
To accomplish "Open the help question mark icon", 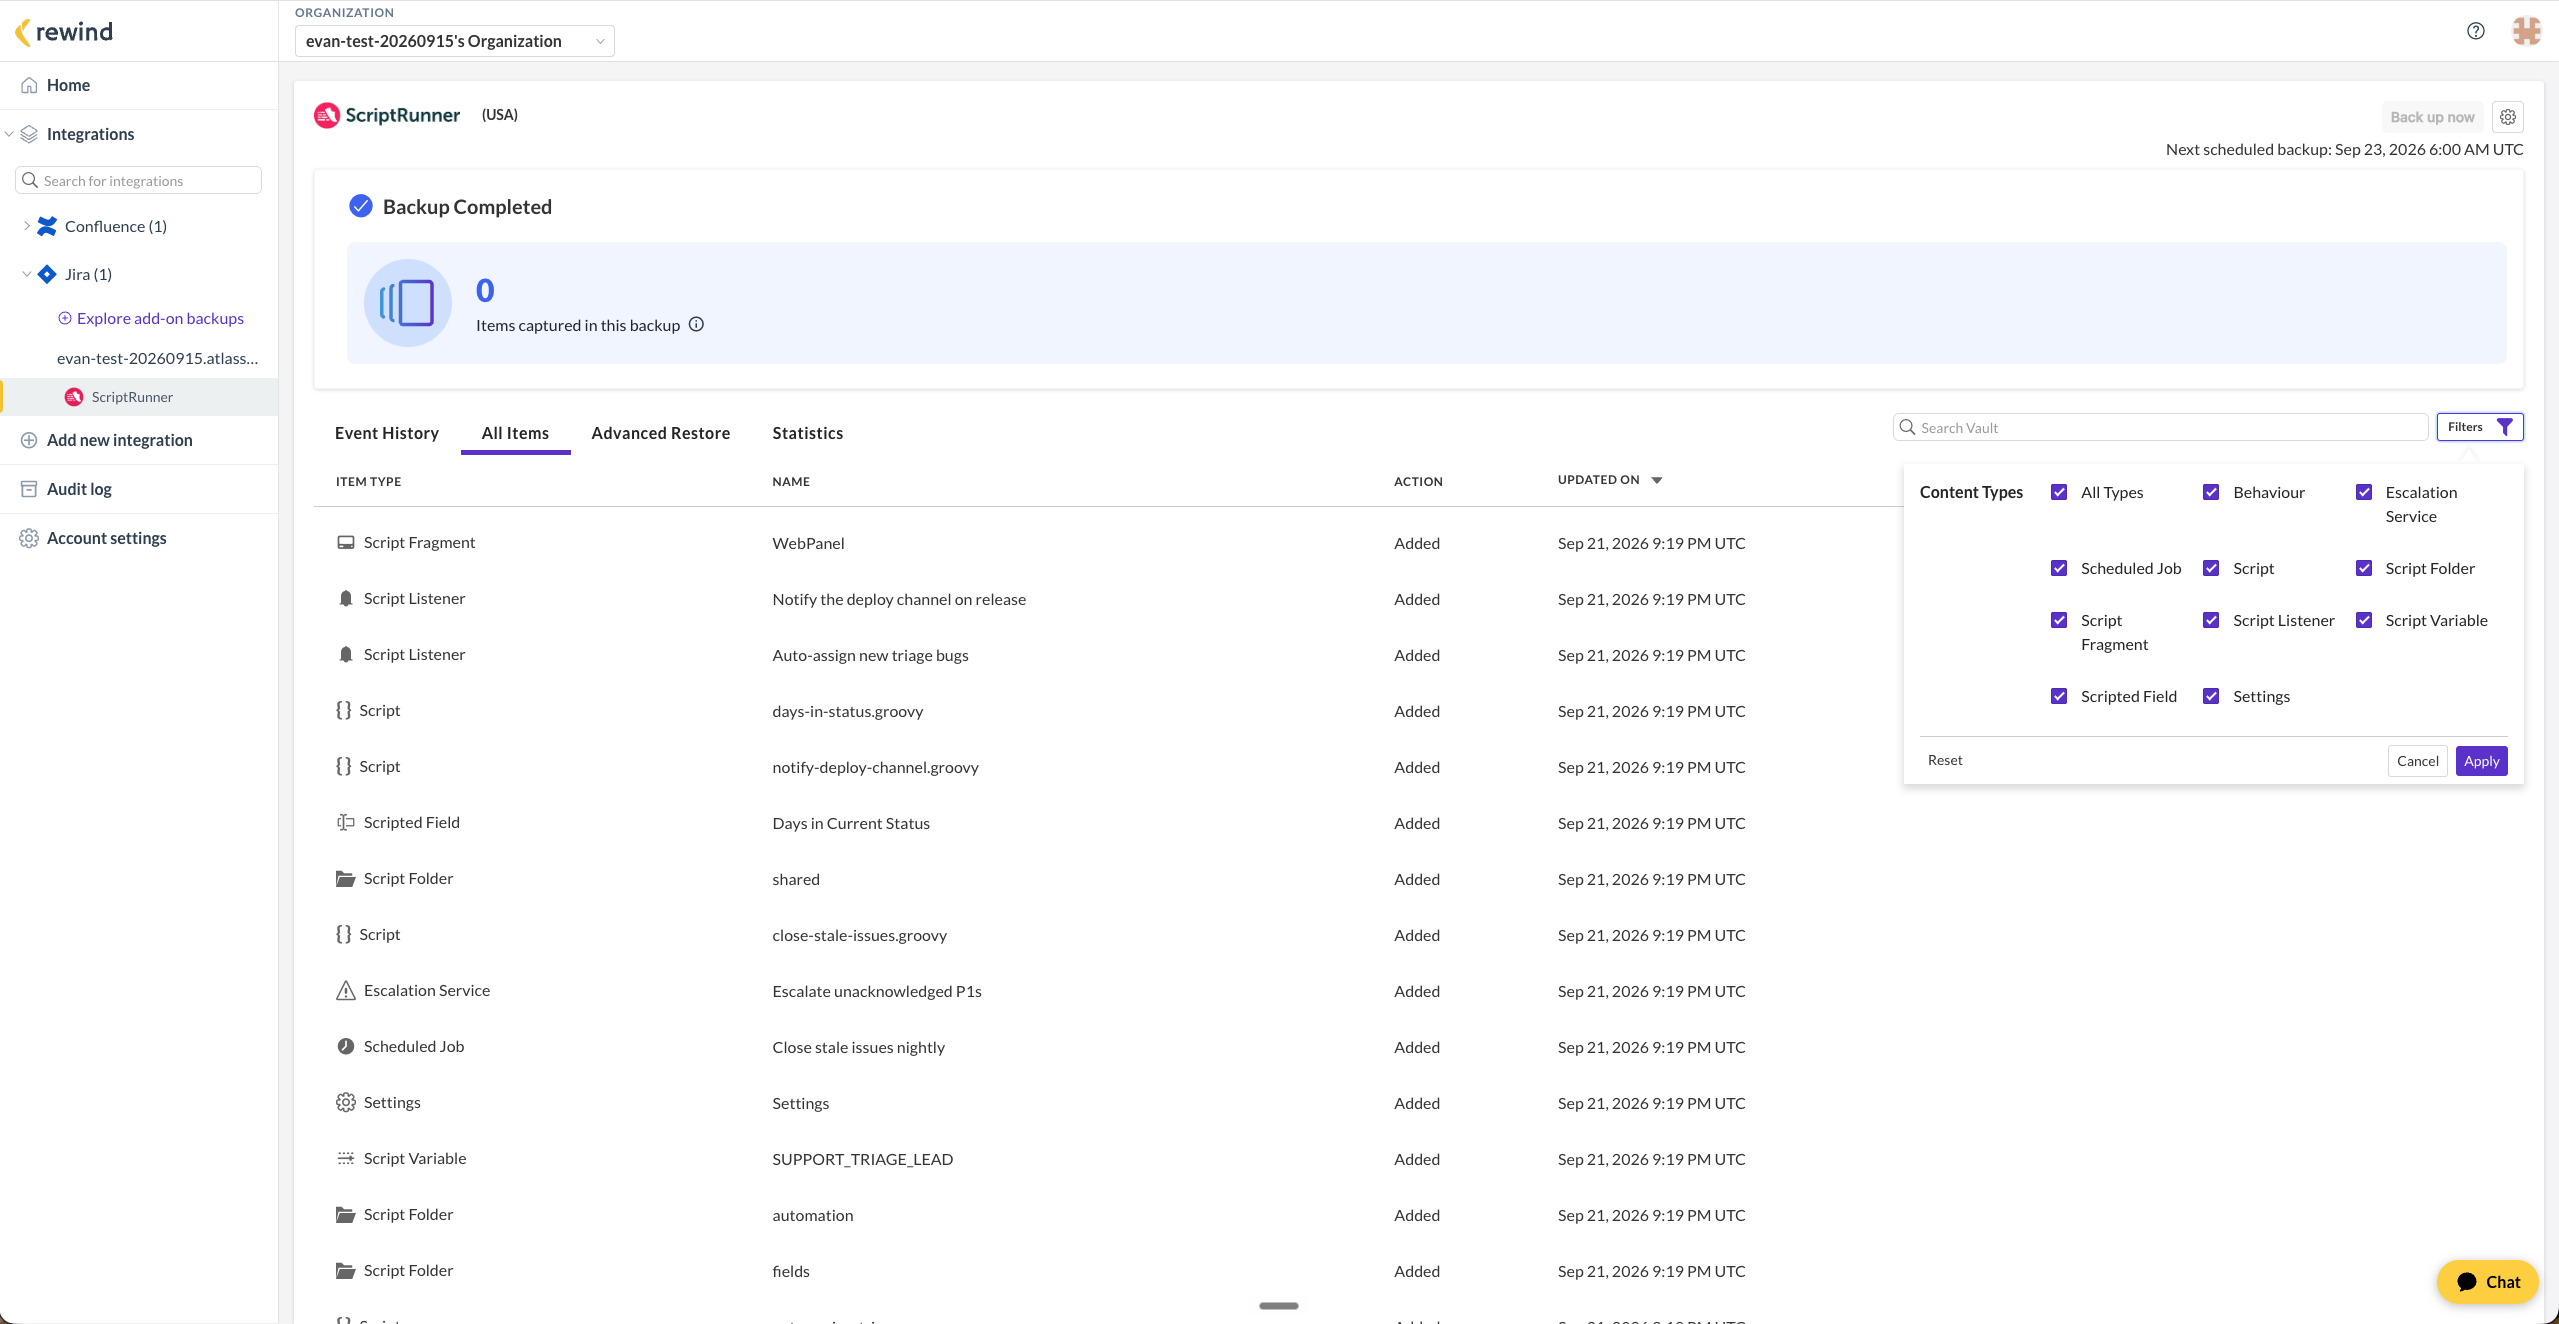I will [x=2475, y=31].
